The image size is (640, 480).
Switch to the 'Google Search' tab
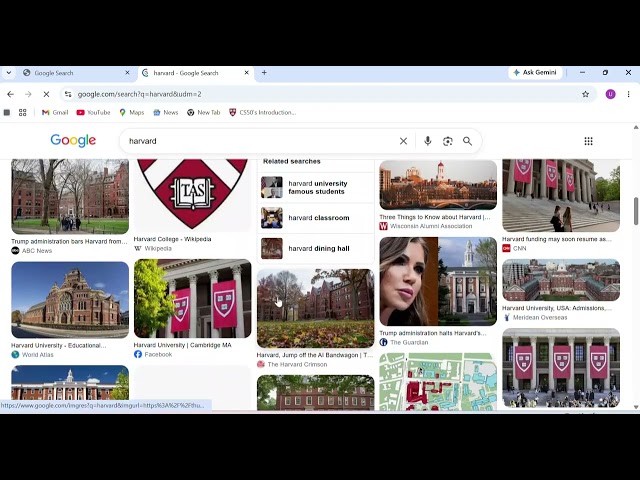(x=76, y=73)
